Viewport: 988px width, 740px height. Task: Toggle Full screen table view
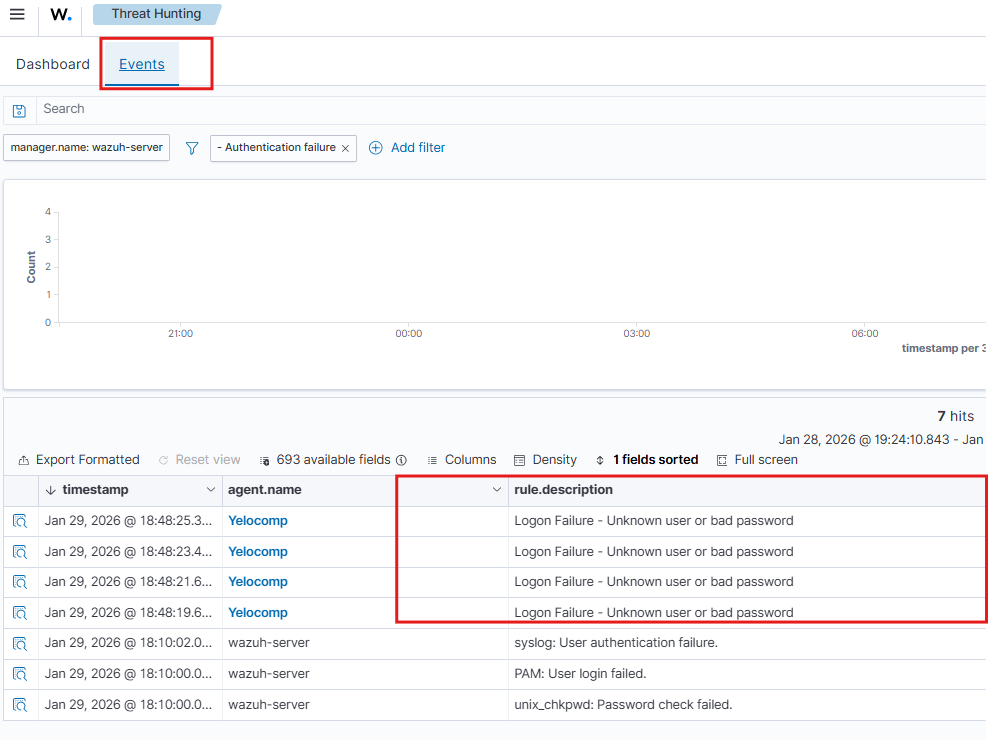click(x=757, y=460)
